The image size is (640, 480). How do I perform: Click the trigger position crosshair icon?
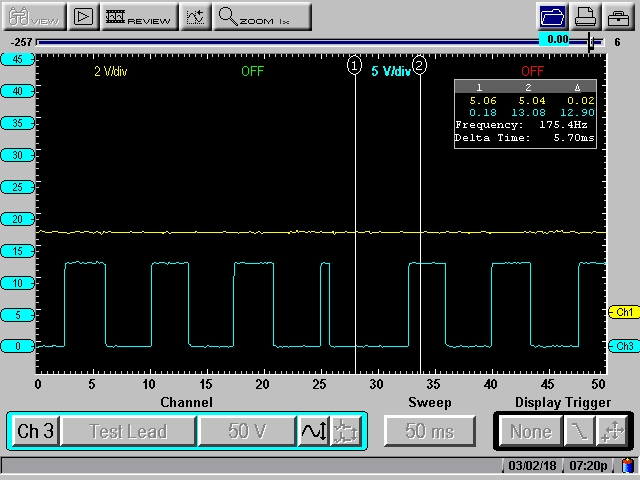612,431
